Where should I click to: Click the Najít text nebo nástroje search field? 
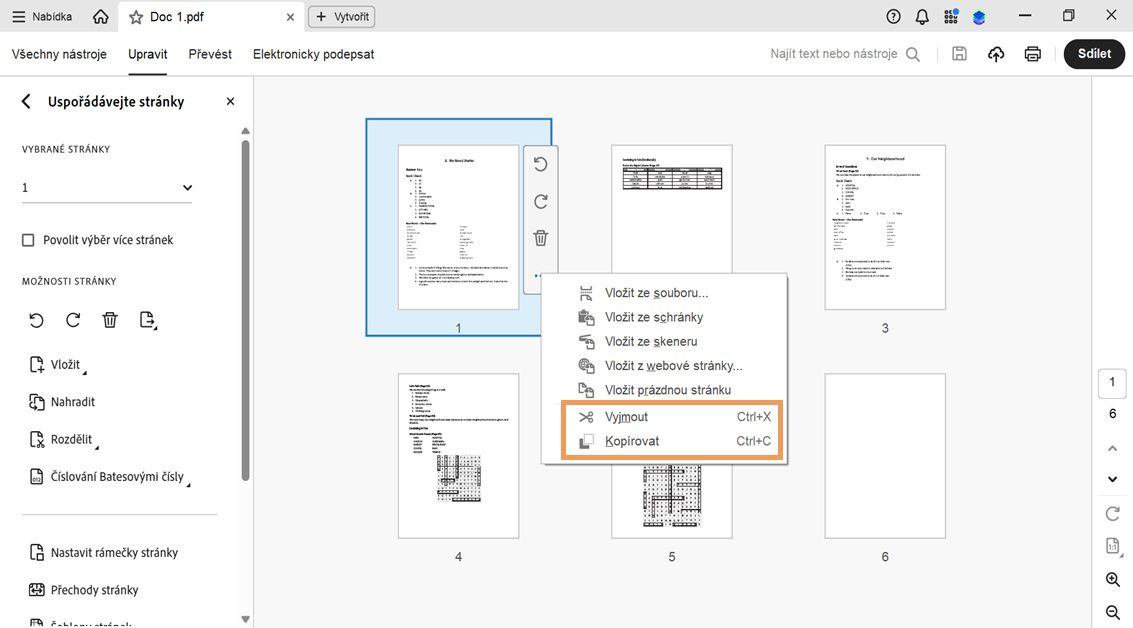click(x=833, y=54)
